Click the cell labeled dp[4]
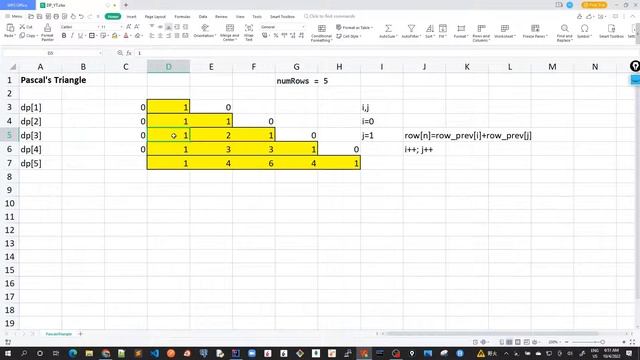 pos(40,149)
